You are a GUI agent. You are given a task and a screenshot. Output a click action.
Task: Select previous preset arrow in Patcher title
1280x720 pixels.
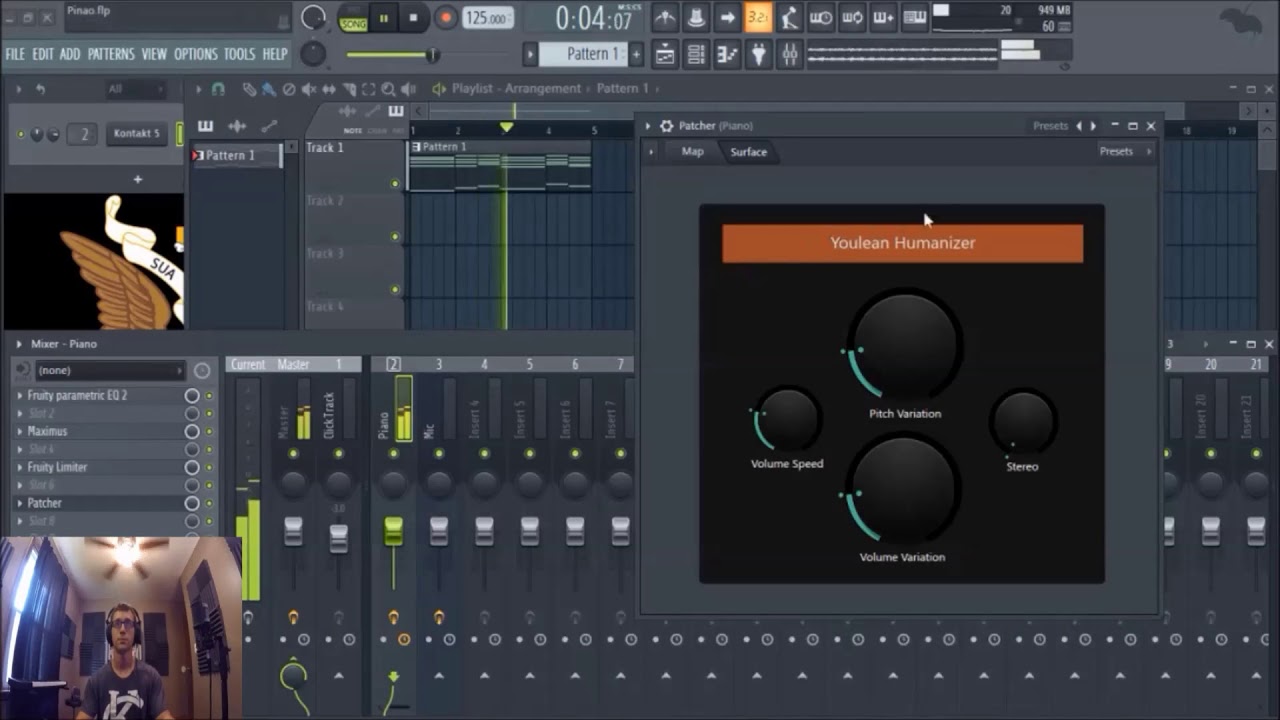point(1078,126)
